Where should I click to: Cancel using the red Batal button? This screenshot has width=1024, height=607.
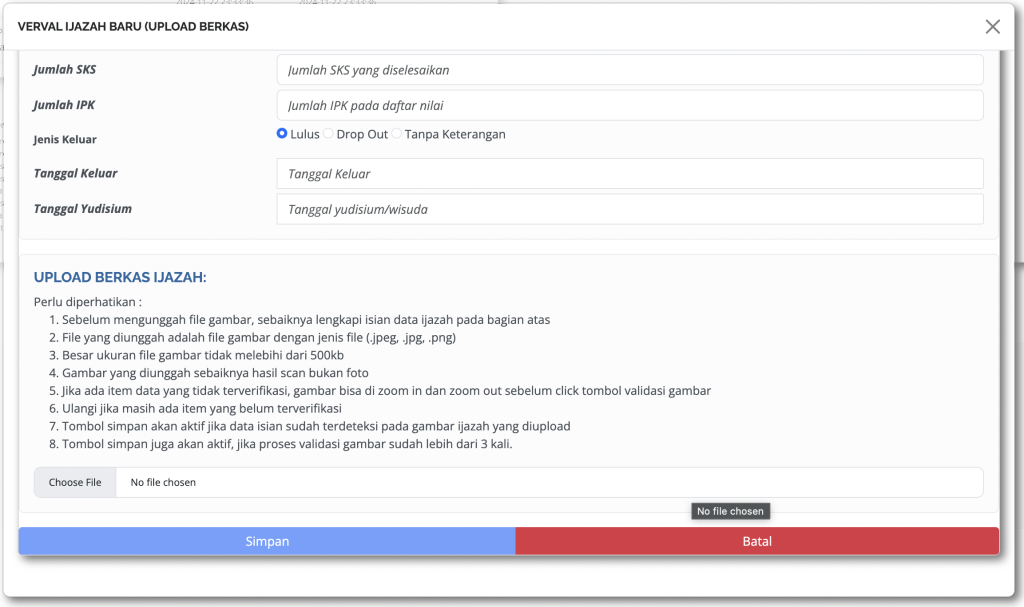click(x=757, y=541)
